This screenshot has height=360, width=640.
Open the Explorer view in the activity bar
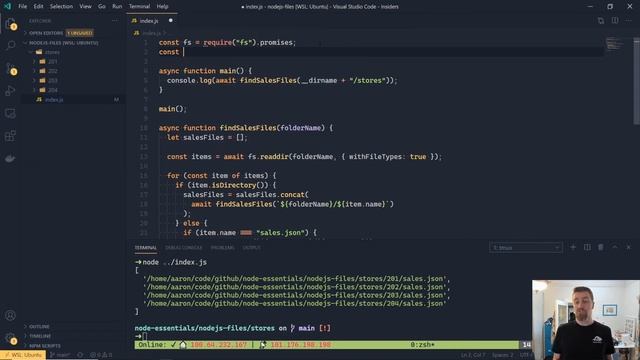pyautogui.click(x=11, y=24)
